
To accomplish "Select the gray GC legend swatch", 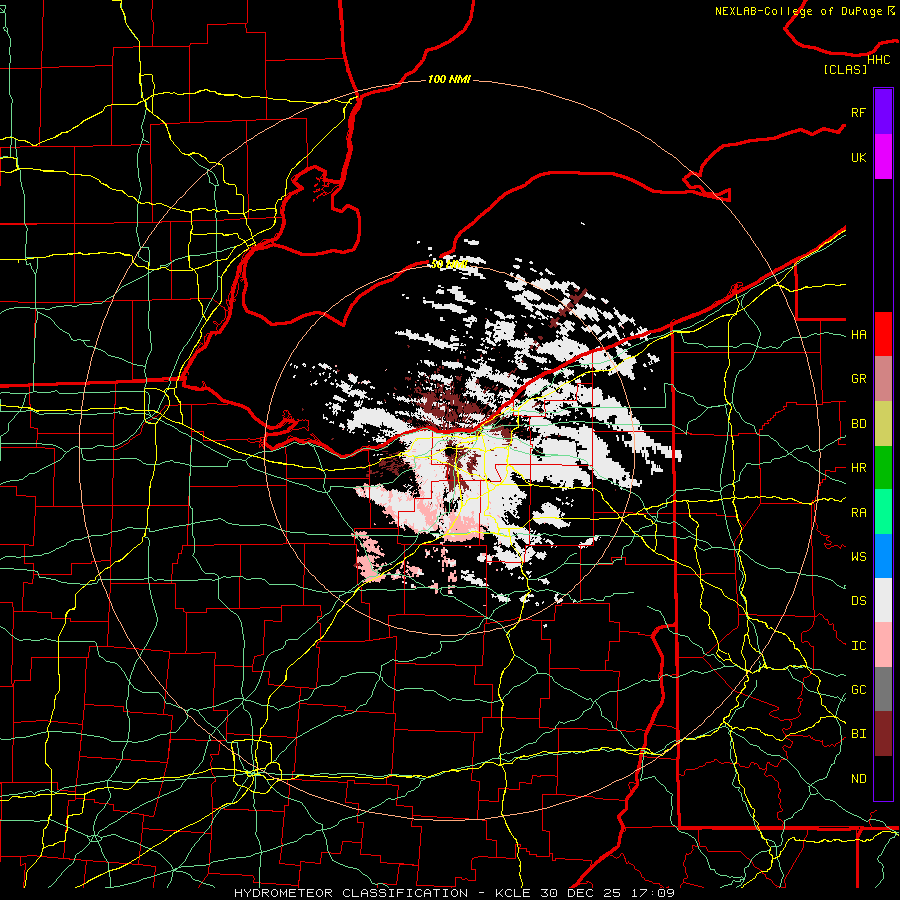I will pos(883,689).
